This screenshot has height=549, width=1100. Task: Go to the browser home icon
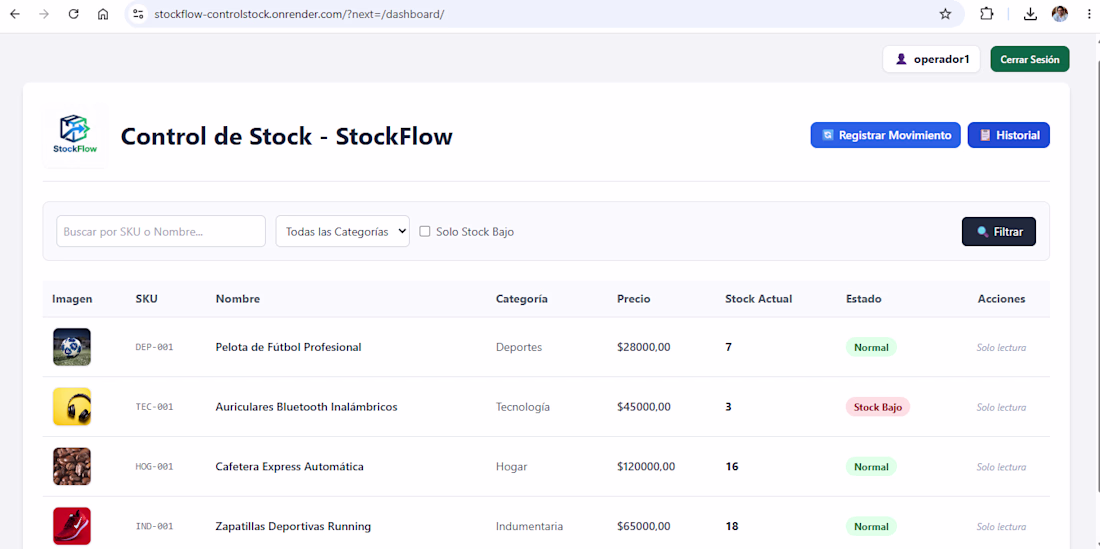point(103,14)
